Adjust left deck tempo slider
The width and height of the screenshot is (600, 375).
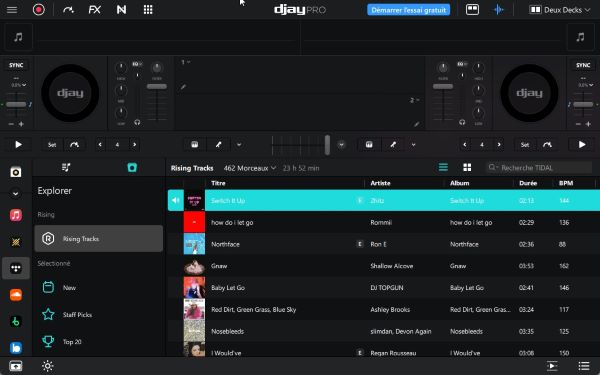click(16, 104)
